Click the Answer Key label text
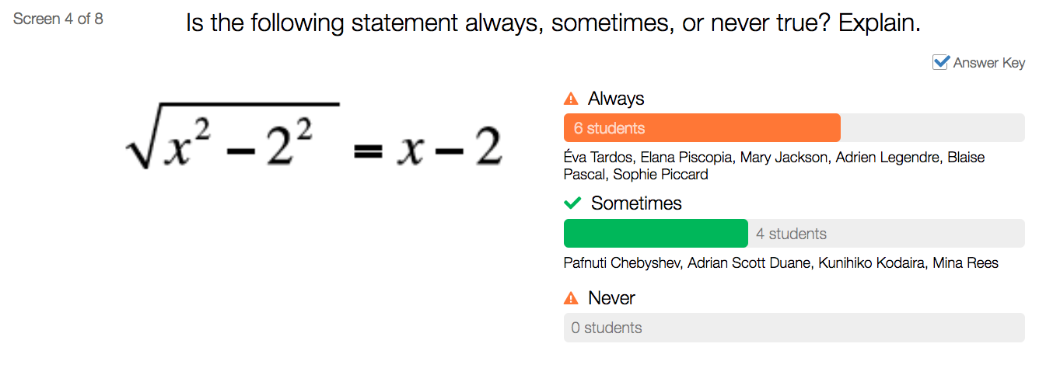Viewport: 1059px width, 368px height. (x=989, y=63)
